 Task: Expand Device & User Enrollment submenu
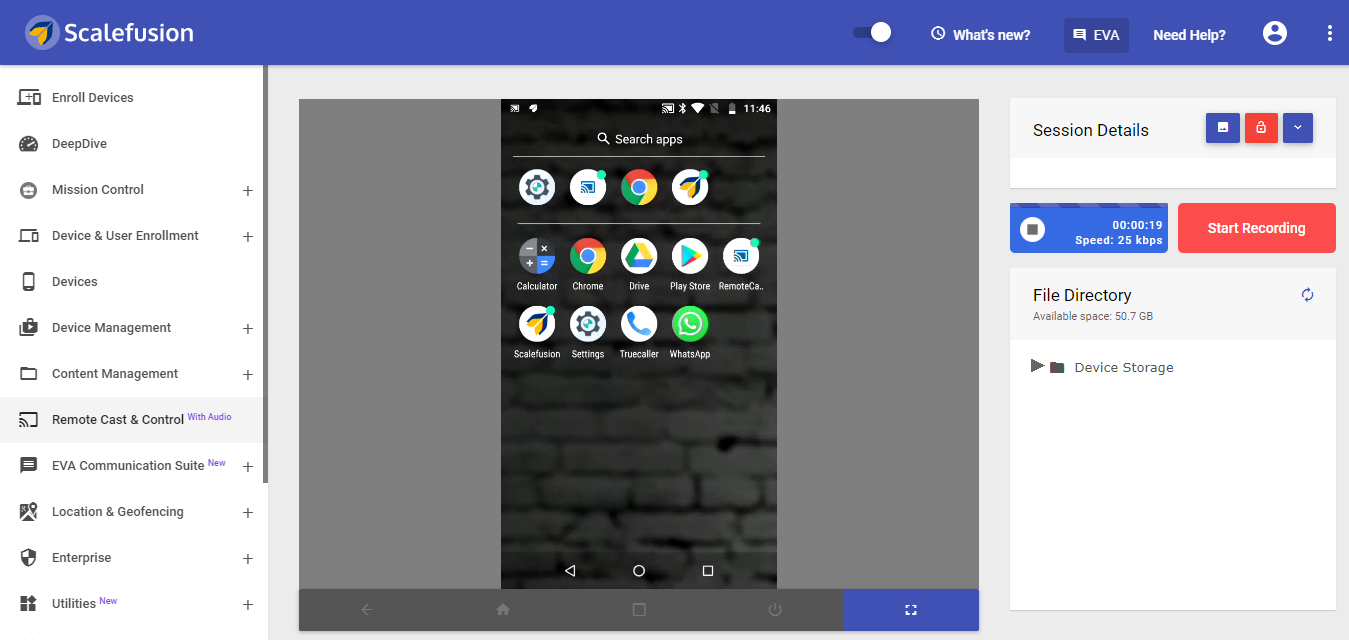tap(248, 237)
